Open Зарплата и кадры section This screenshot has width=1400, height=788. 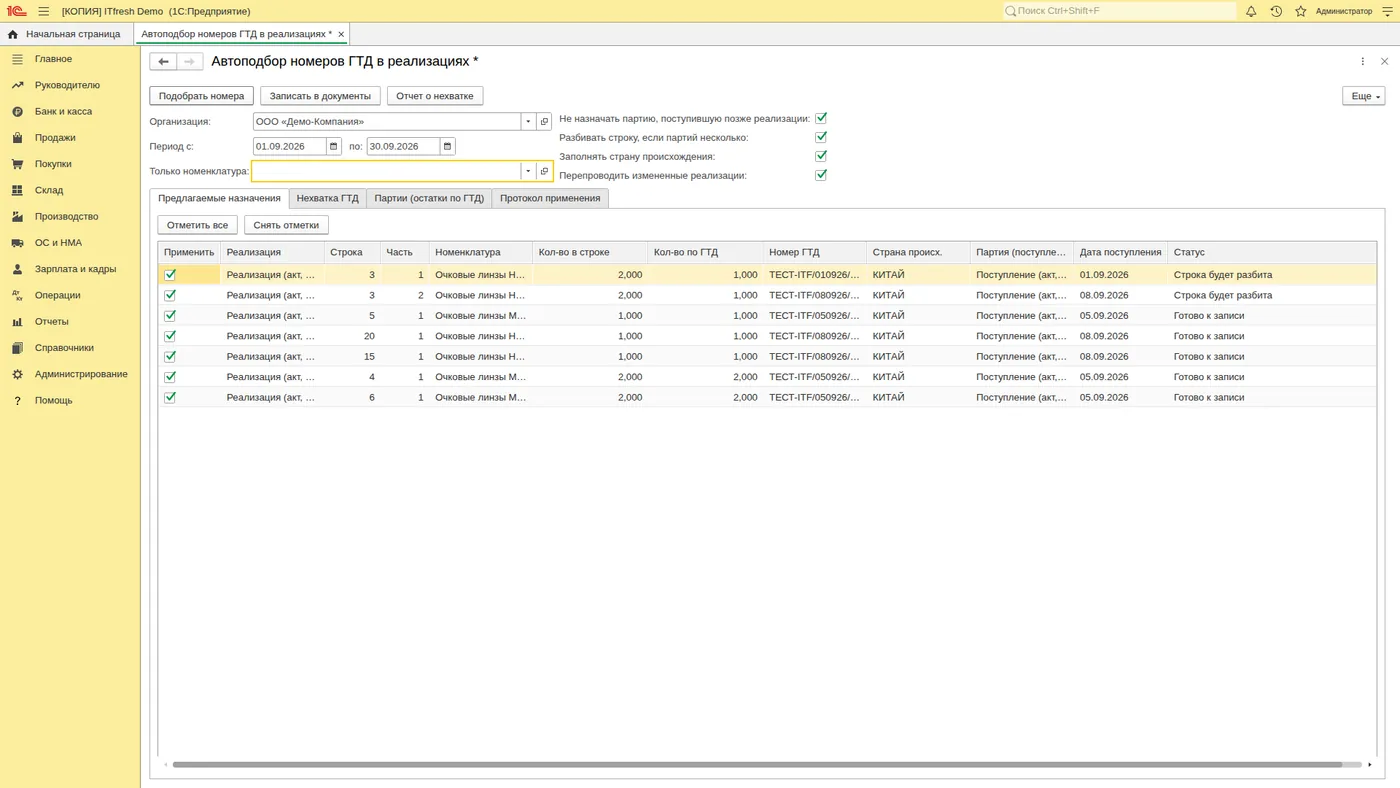(75, 269)
